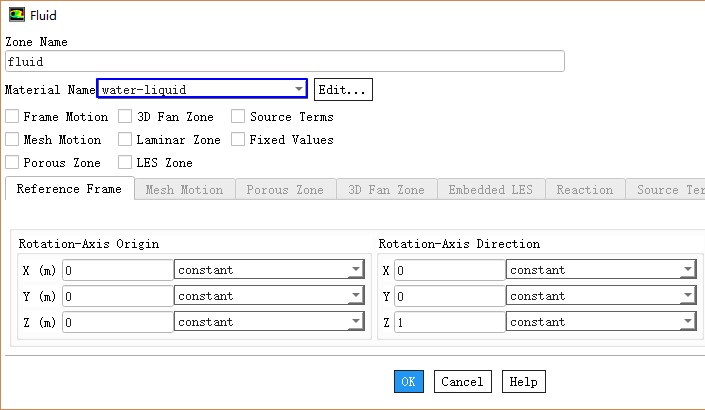Click the Rotation-Axis Origin label
This screenshot has width=705, height=410.
pos(89,244)
